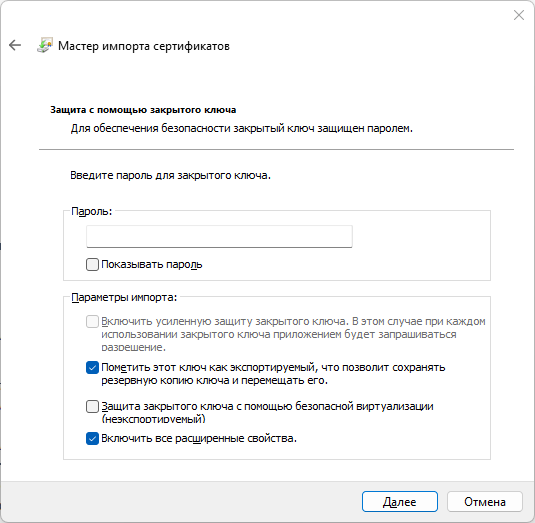This screenshot has height=523, width=535.
Task: Click the disabled усиленную защиту checkbox
Action: pyautogui.click(x=92, y=321)
